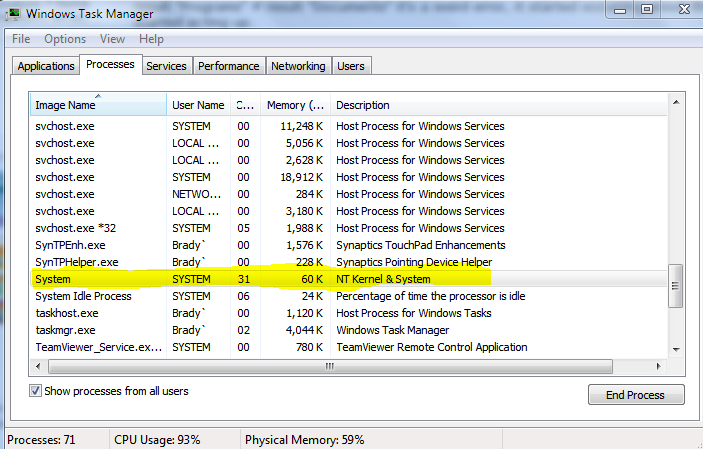Select the SynTPHelper.exe process
Viewport: 703px width, 449px height.
(x=349, y=262)
